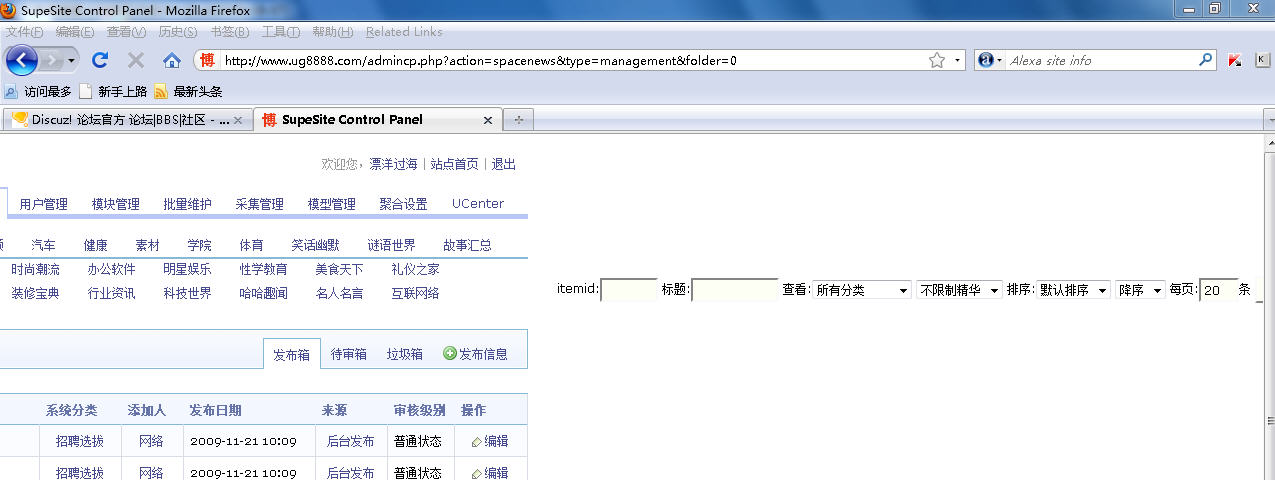This screenshot has height=480, width=1275.
Task: Expand the 所有分类 dropdown
Action: click(862, 290)
